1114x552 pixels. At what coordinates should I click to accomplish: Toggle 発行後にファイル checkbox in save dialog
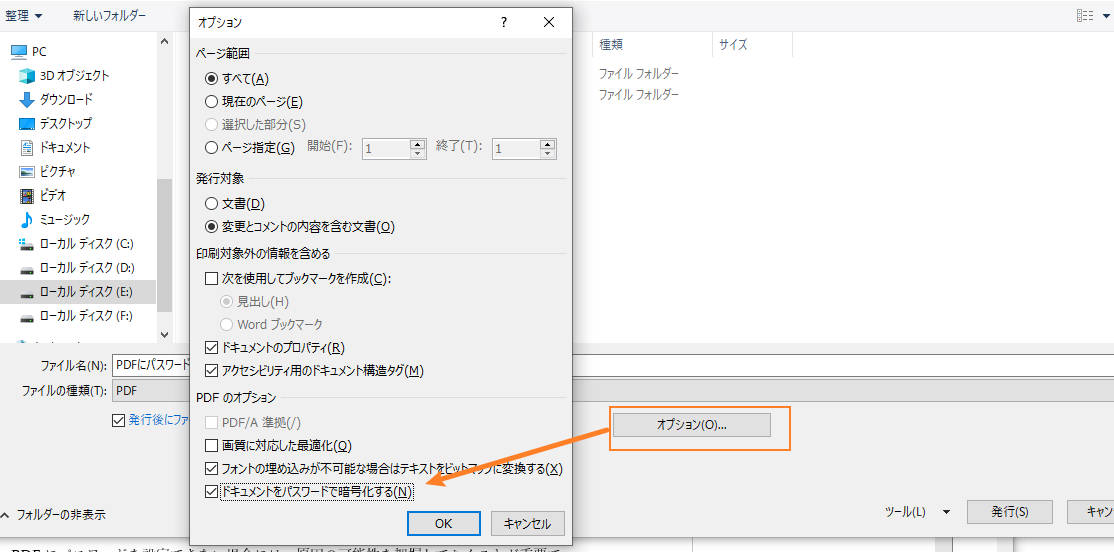click(x=119, y=420)
